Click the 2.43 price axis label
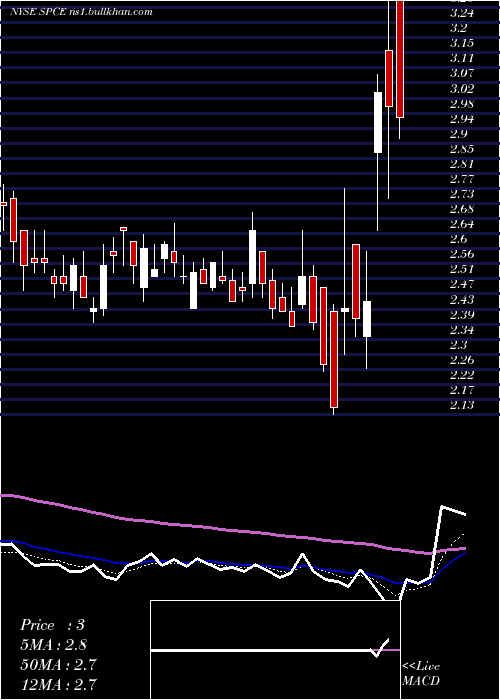Viewport: 500px width, 700px height. coord(461,300)
